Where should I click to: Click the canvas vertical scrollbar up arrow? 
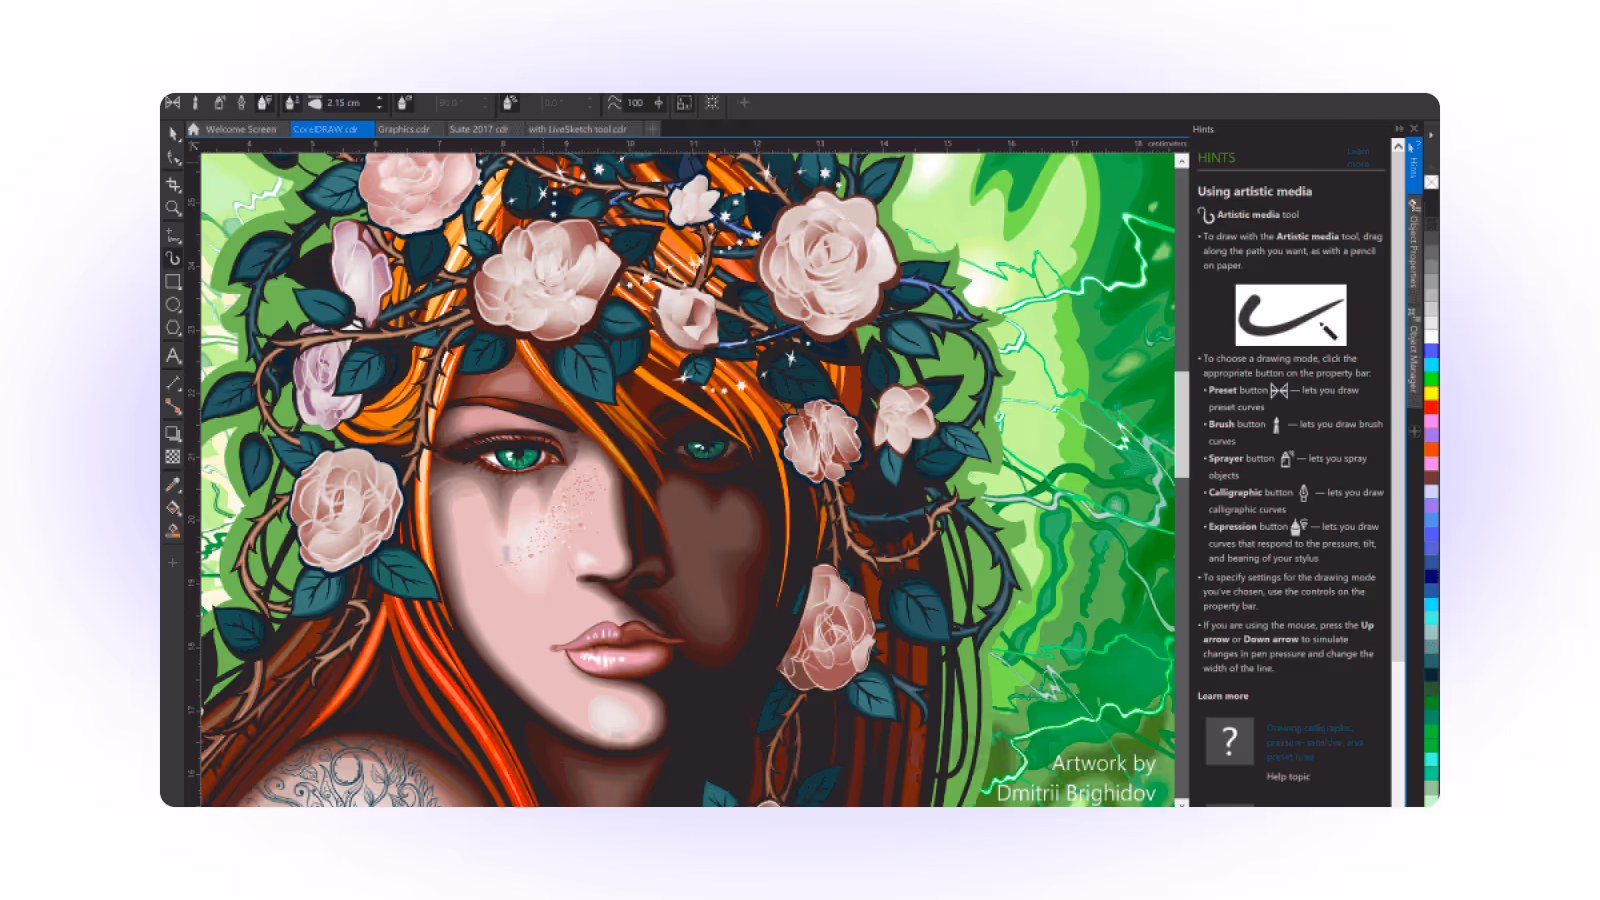point(1181,160)
